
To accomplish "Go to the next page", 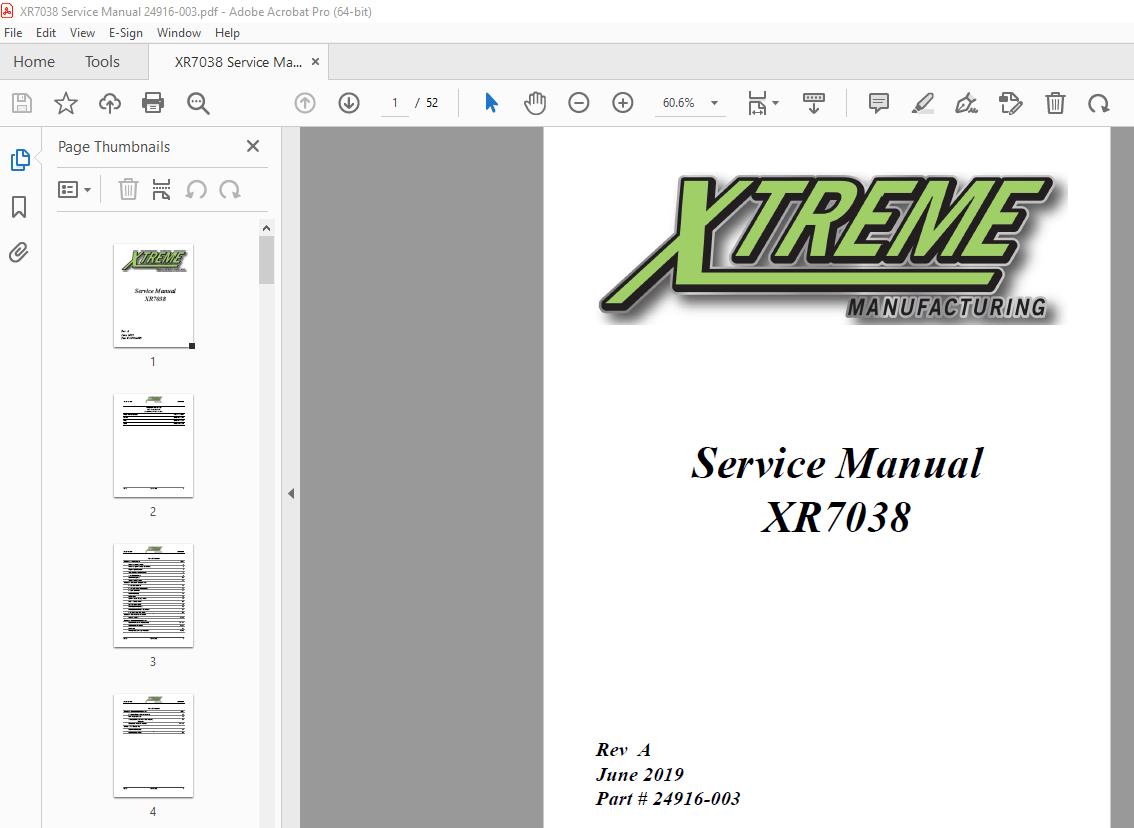I will [348, 103].
